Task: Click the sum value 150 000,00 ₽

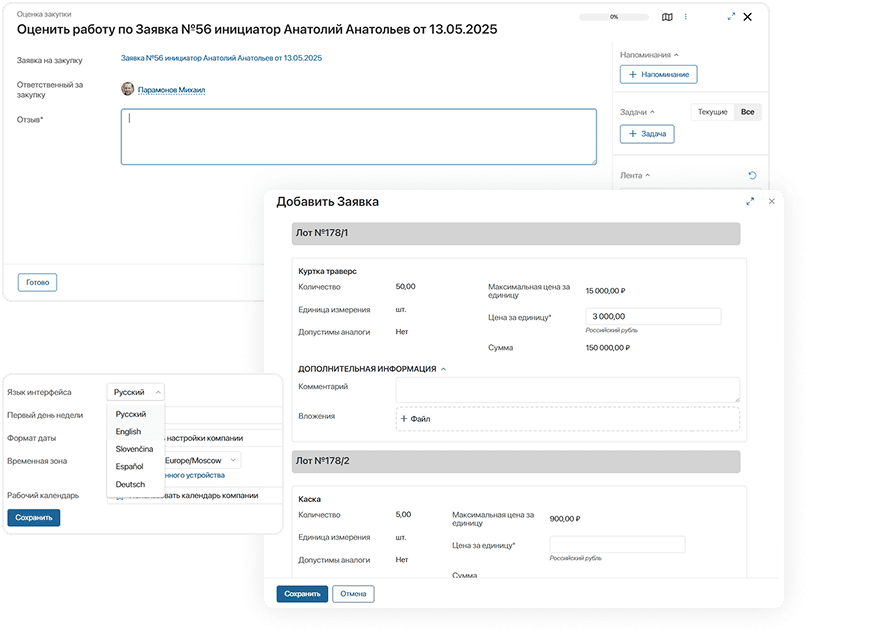Action: 608,348
